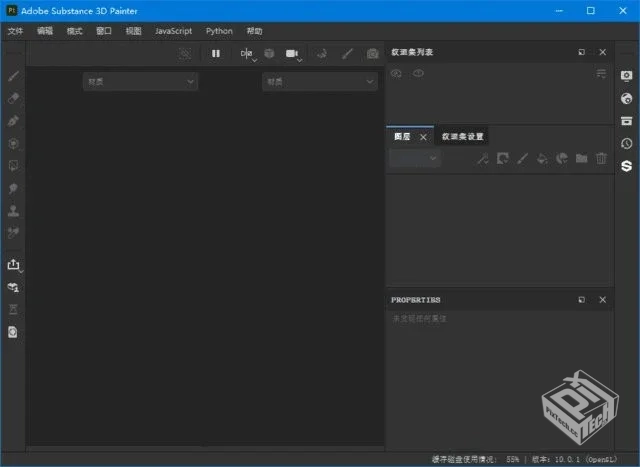The height and width of the screenshot is (467, 640).
Task: Click the 3D cube perspective icon
Action: pyautogui.click(x=269, y=53)
